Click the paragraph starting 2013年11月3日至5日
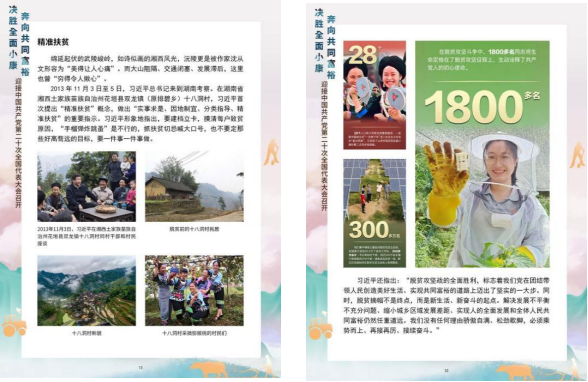This screenshot has width=588, height=382. pos(140,114)
